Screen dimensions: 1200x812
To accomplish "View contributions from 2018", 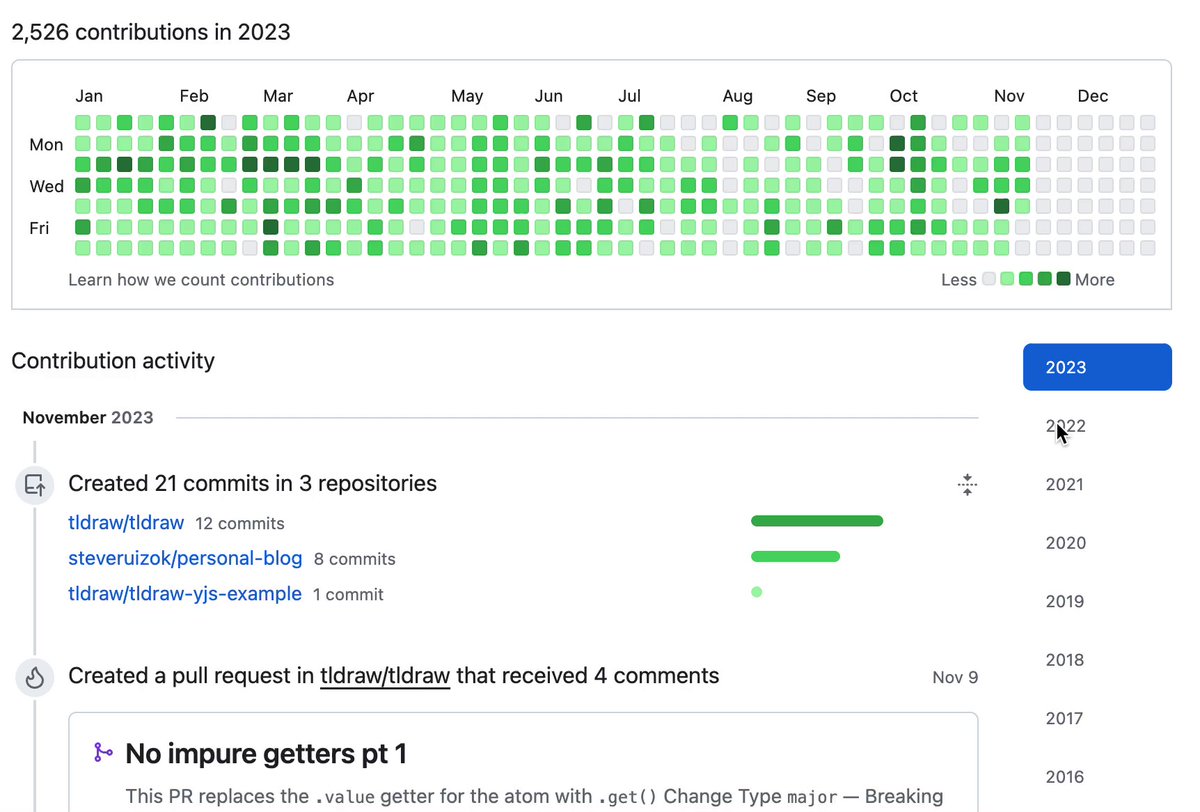I will 1066,660.
